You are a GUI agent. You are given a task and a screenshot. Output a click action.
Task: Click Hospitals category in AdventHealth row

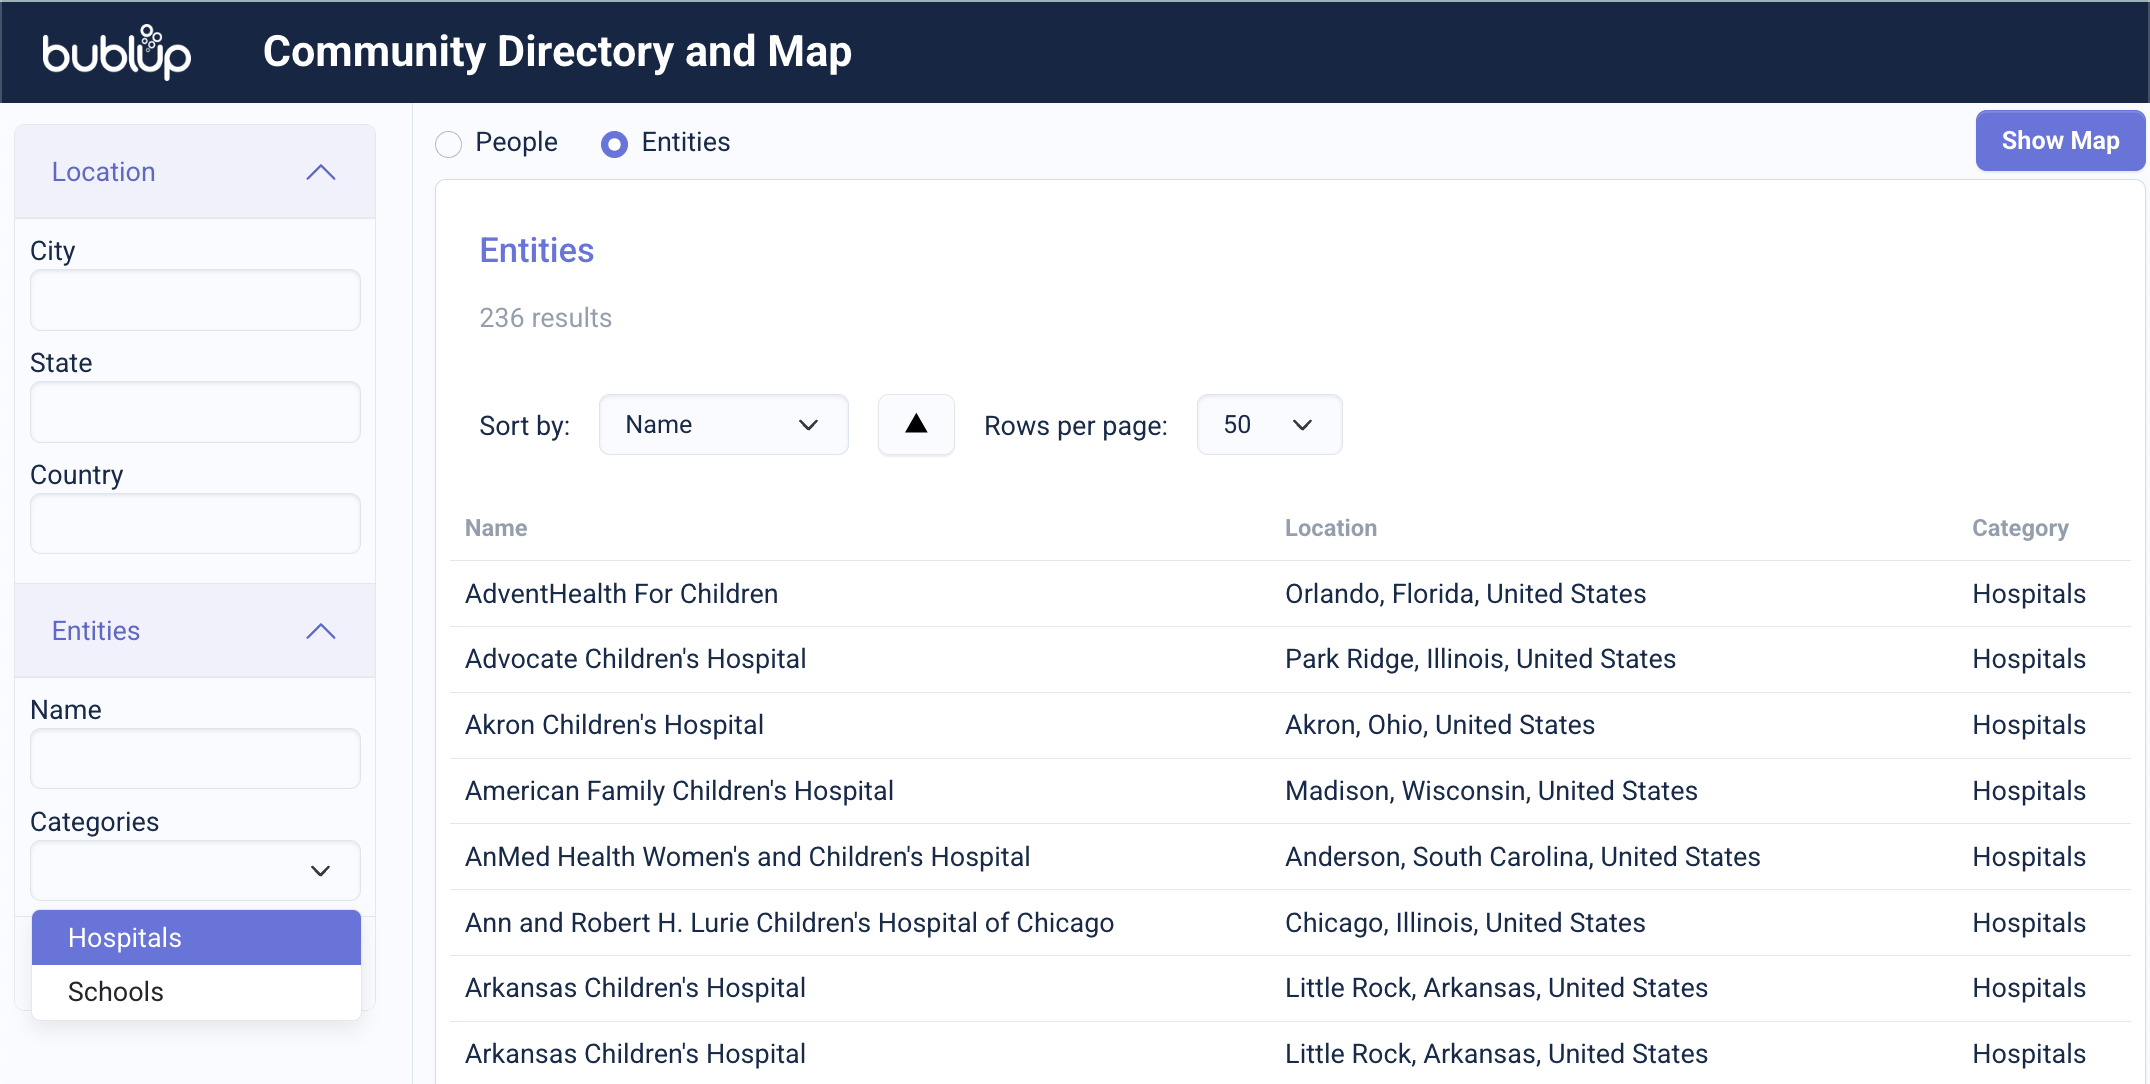pos(2029,594)
